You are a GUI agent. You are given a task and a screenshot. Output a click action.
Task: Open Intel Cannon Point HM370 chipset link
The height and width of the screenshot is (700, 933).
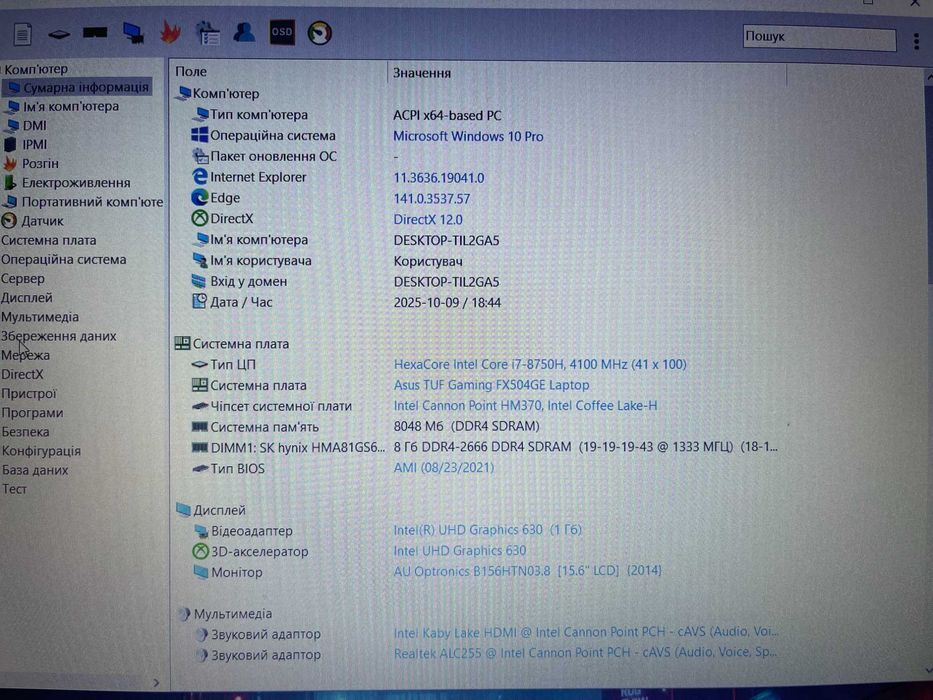(525, 406)
